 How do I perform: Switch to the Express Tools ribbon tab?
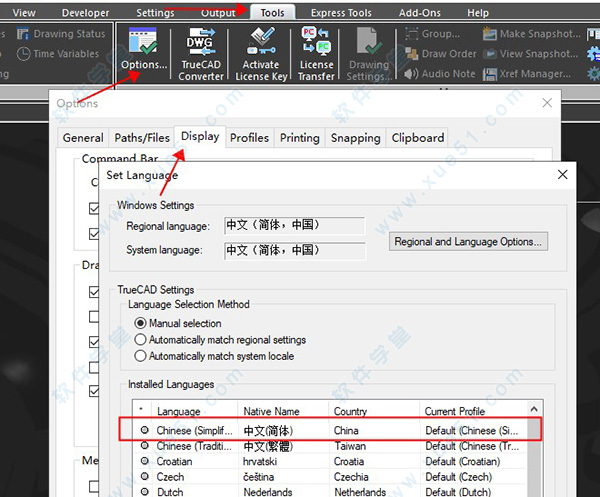point(341,13)
